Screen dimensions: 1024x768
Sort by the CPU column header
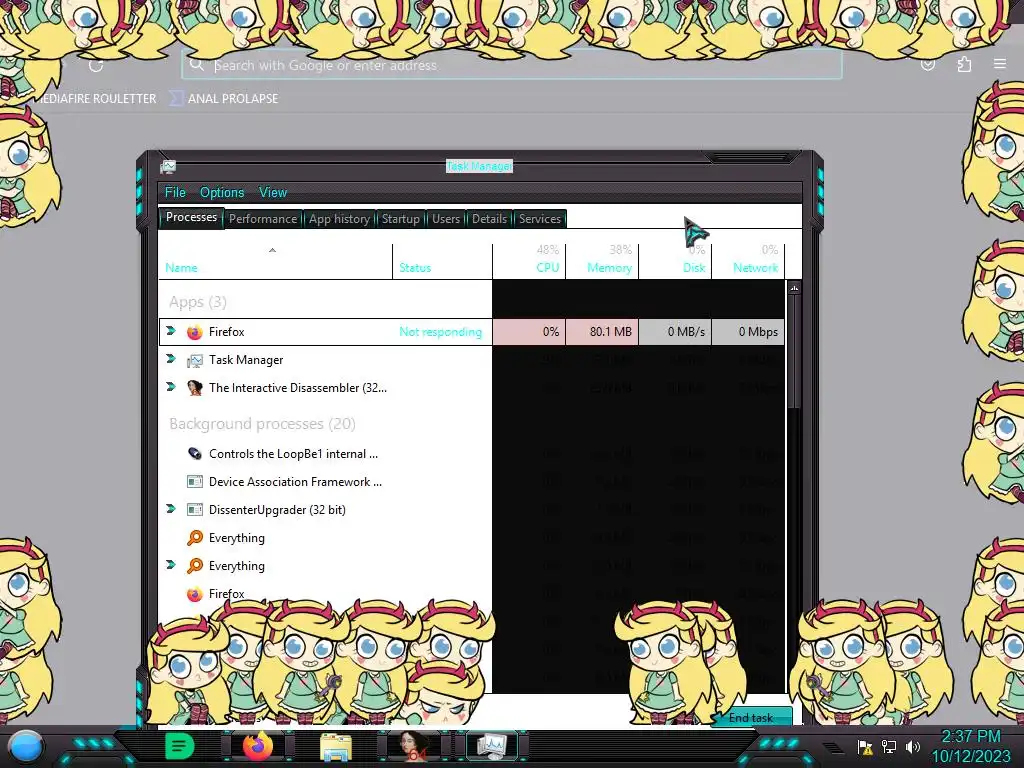pyautogui.click(x=529, y=261)
